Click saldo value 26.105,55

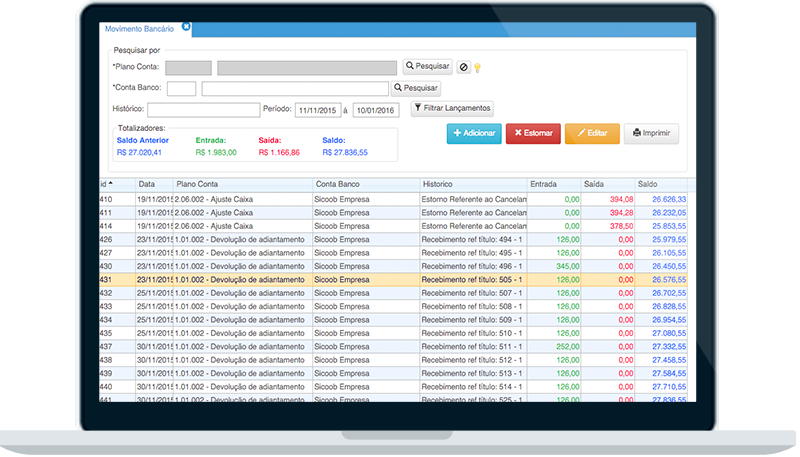669,253
